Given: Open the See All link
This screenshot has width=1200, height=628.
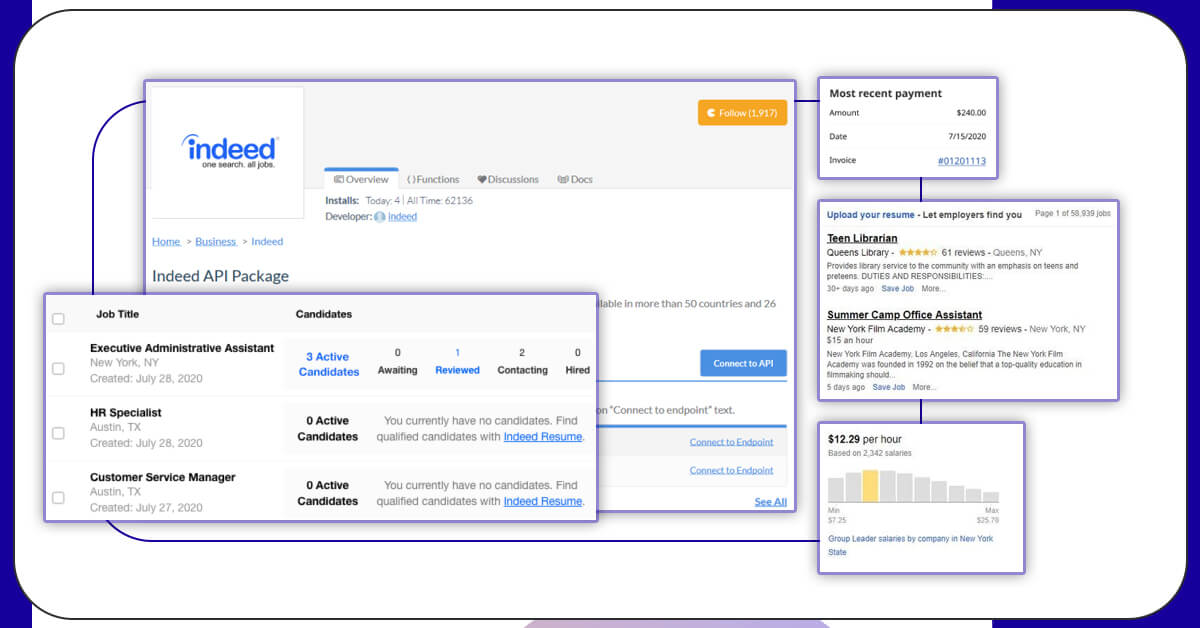Looking at the screenshot, I should pyautogui.click(x=770, y=502).
